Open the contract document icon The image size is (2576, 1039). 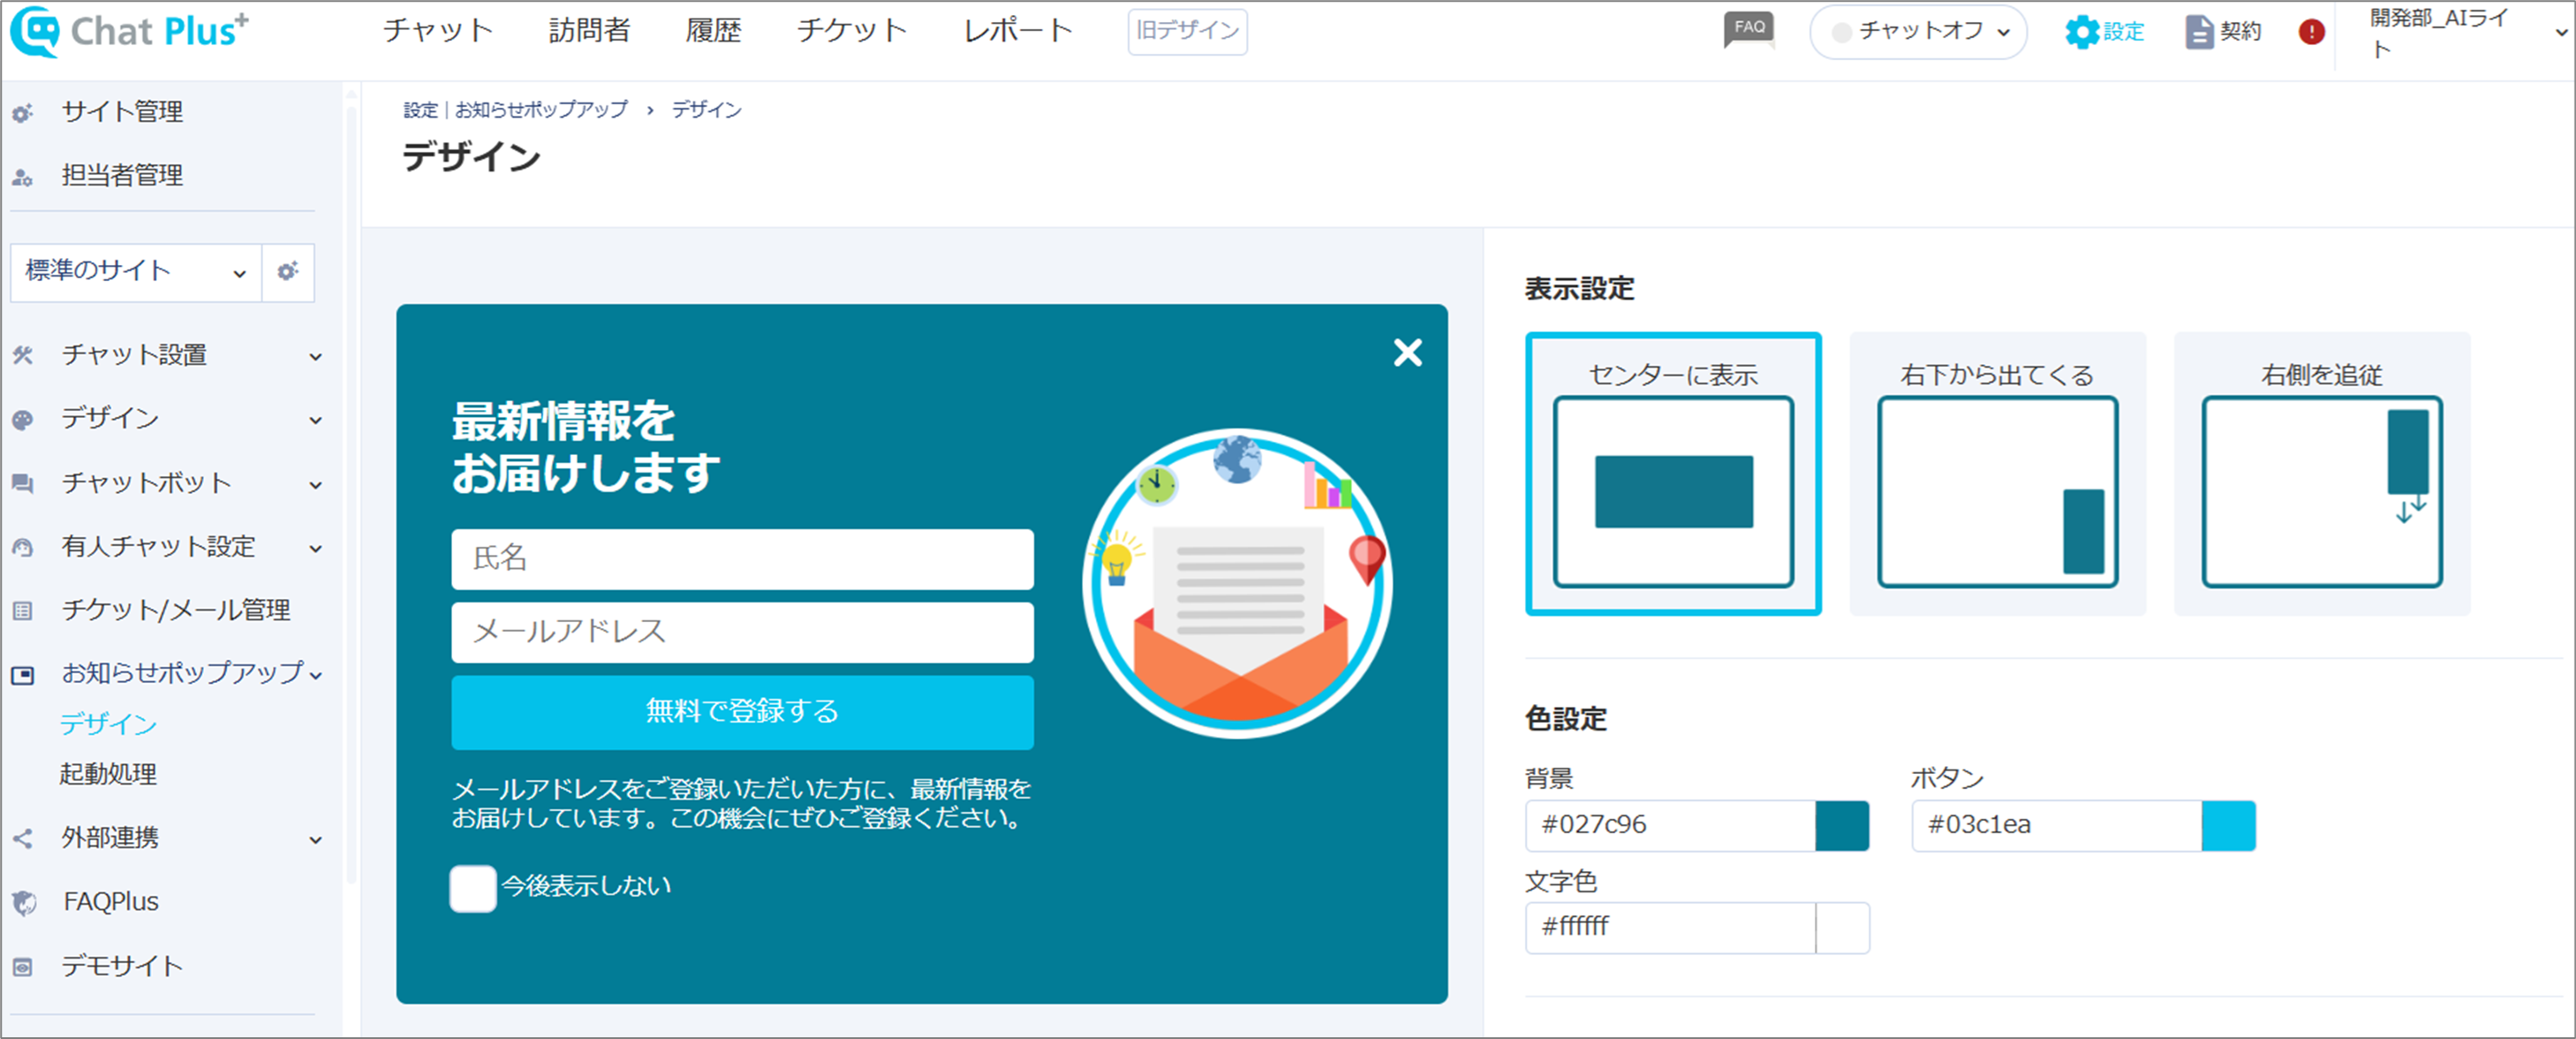click(2199, 32)
